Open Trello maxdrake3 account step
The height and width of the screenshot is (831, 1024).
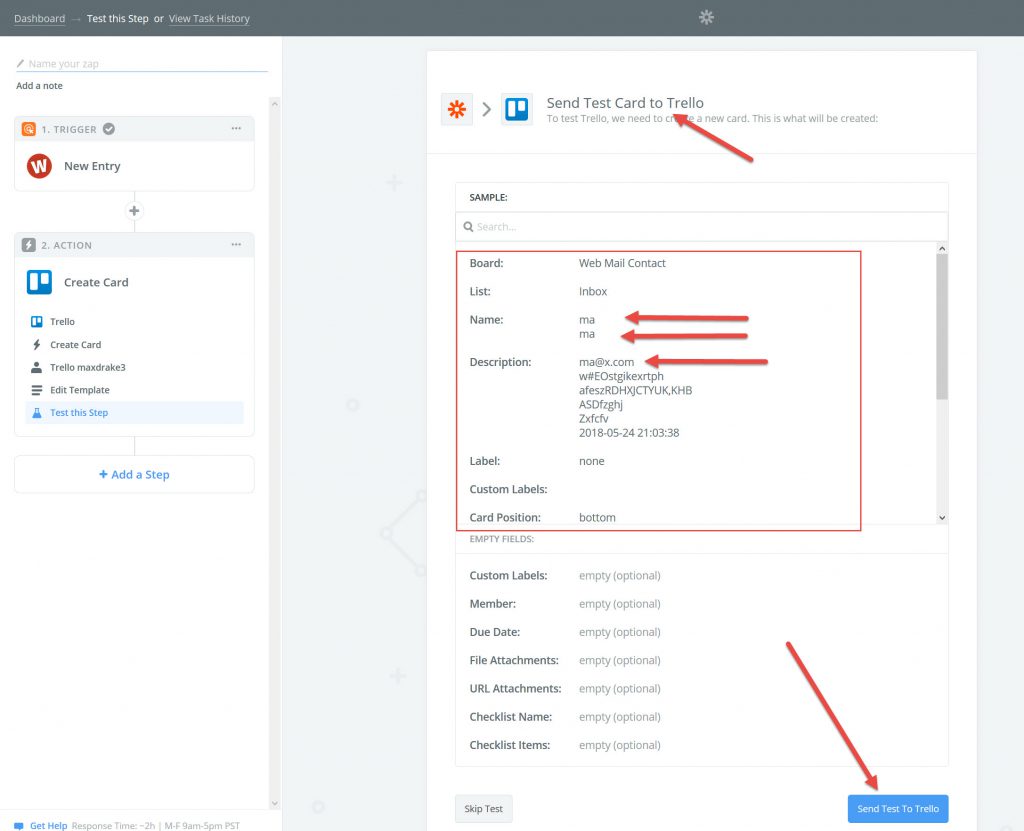click(x=87, y=367)
